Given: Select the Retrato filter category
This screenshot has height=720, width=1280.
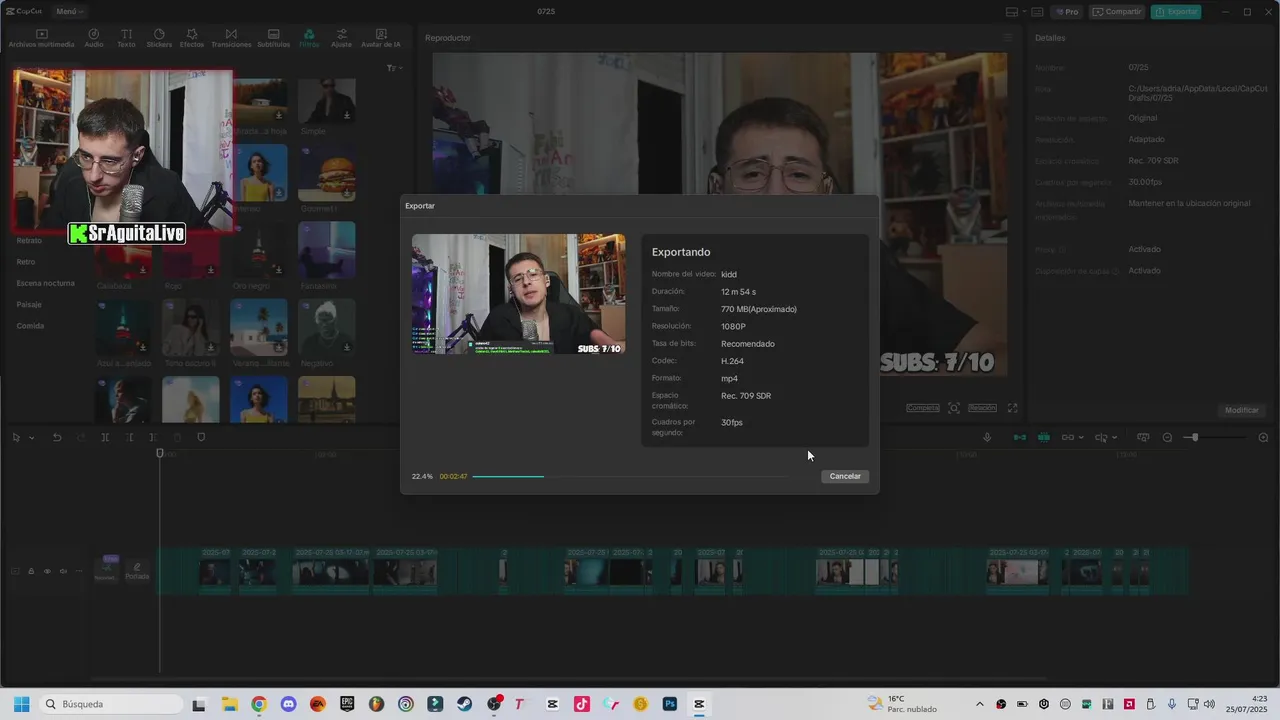Looking at the screenshot, I should pos(29,241).
